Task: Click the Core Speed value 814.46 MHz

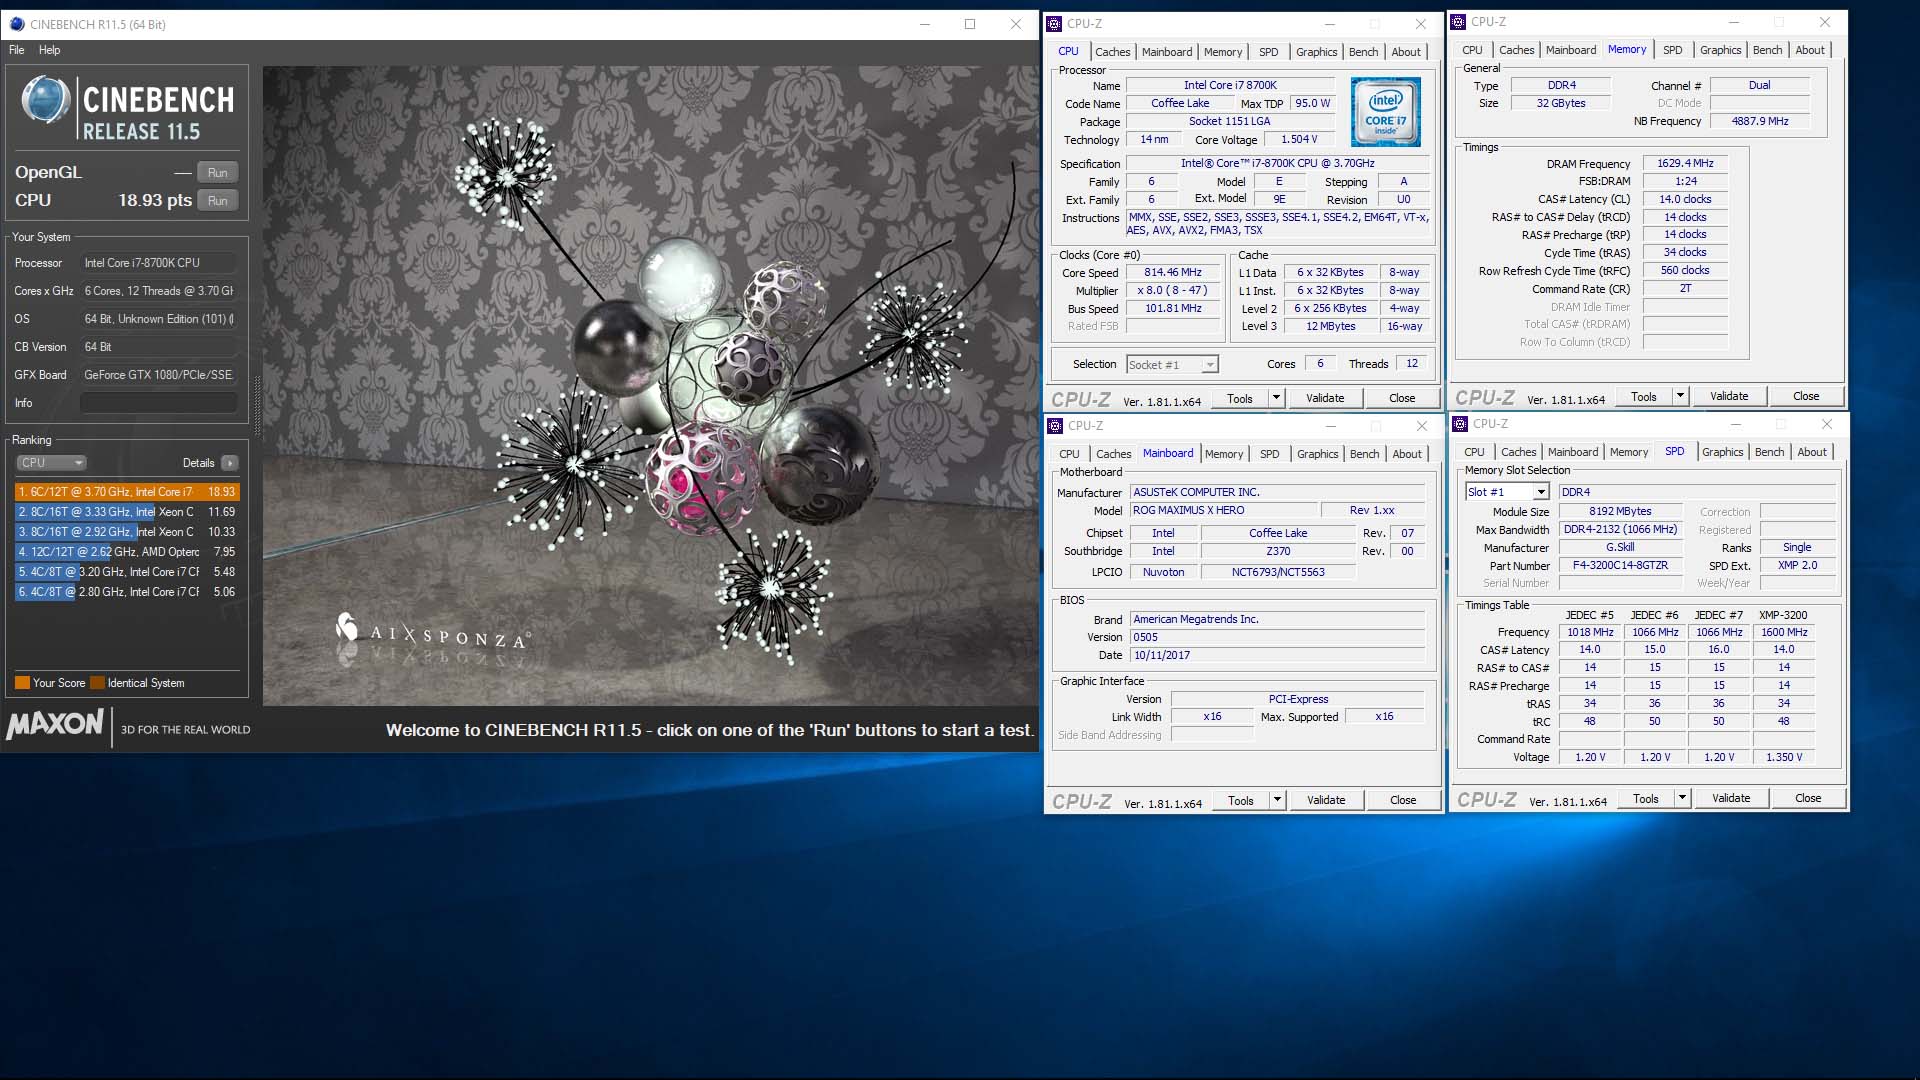Action: point(1173,273)
